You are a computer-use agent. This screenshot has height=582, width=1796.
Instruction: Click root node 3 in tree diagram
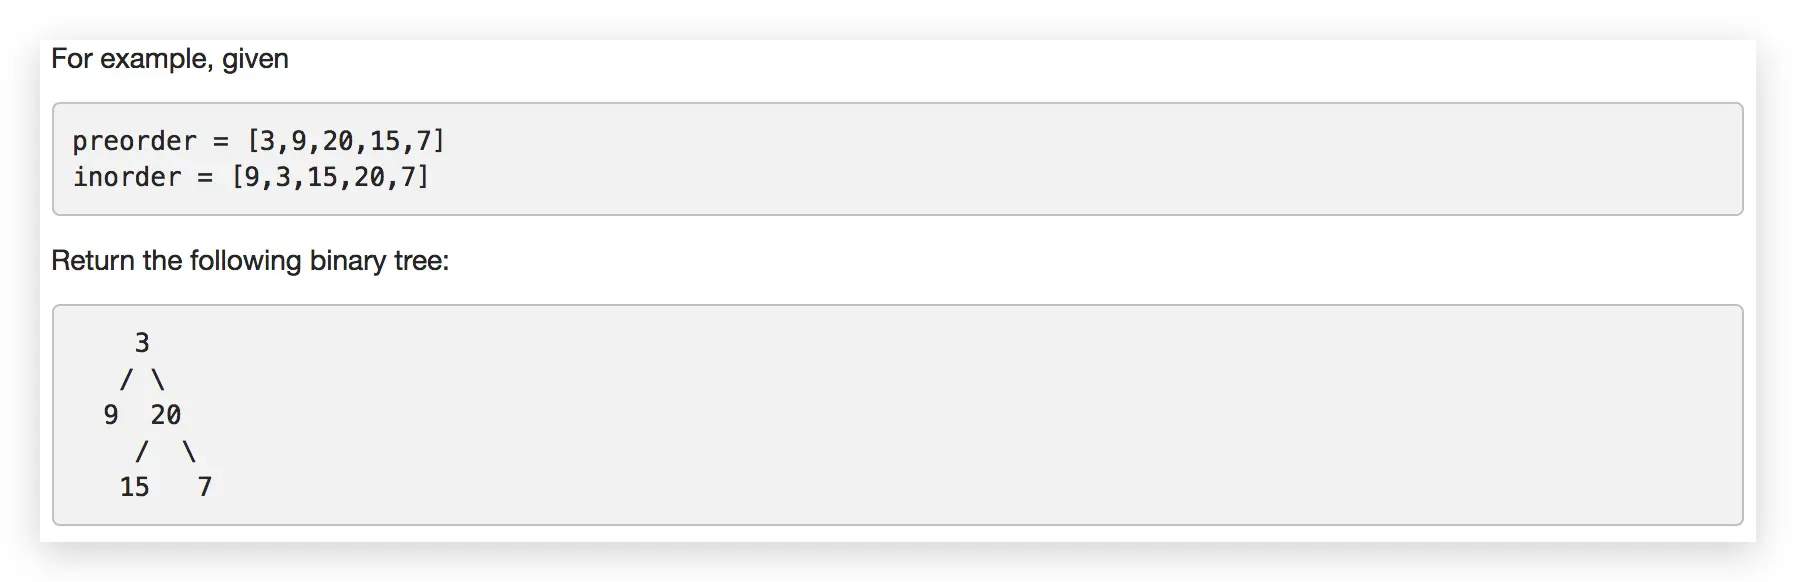point(142,343)
